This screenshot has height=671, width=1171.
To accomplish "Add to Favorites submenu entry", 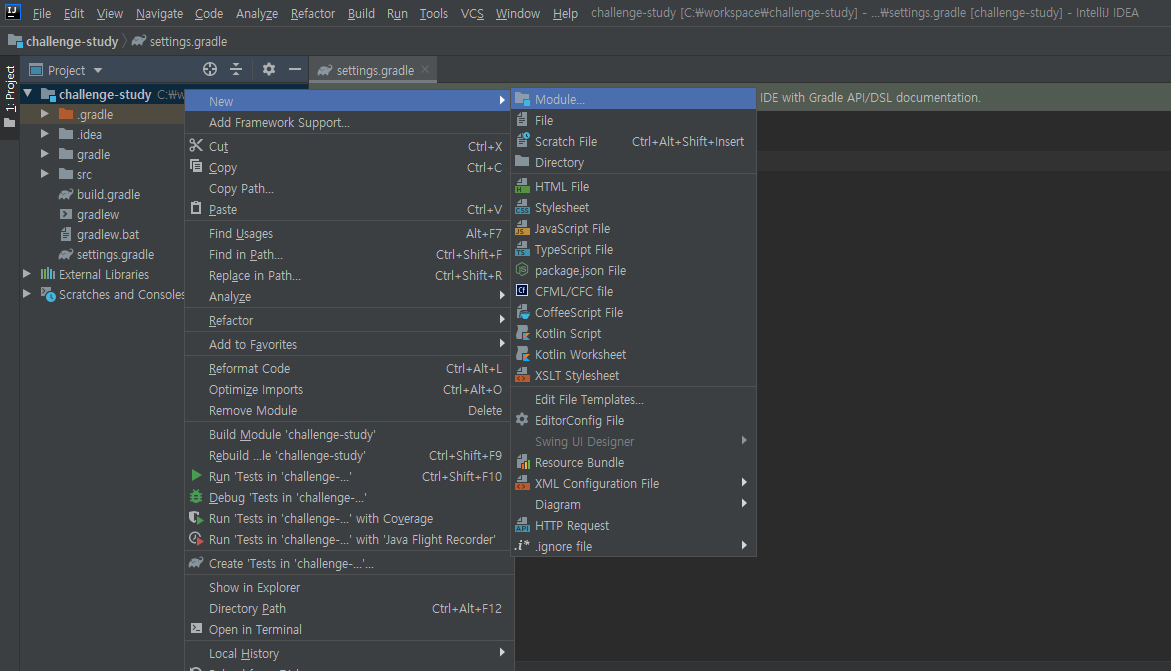I will coord(349,344).
